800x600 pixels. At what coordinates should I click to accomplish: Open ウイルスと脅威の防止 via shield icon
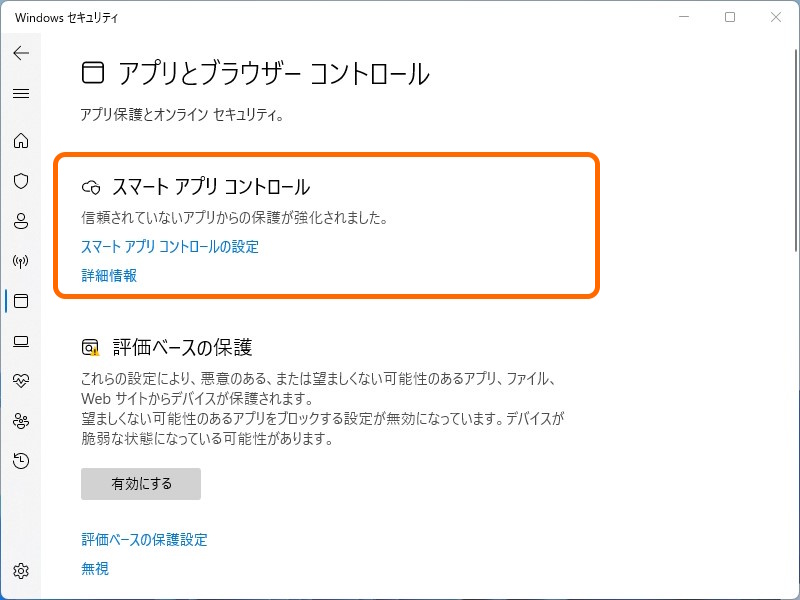[x=21, y=181]
